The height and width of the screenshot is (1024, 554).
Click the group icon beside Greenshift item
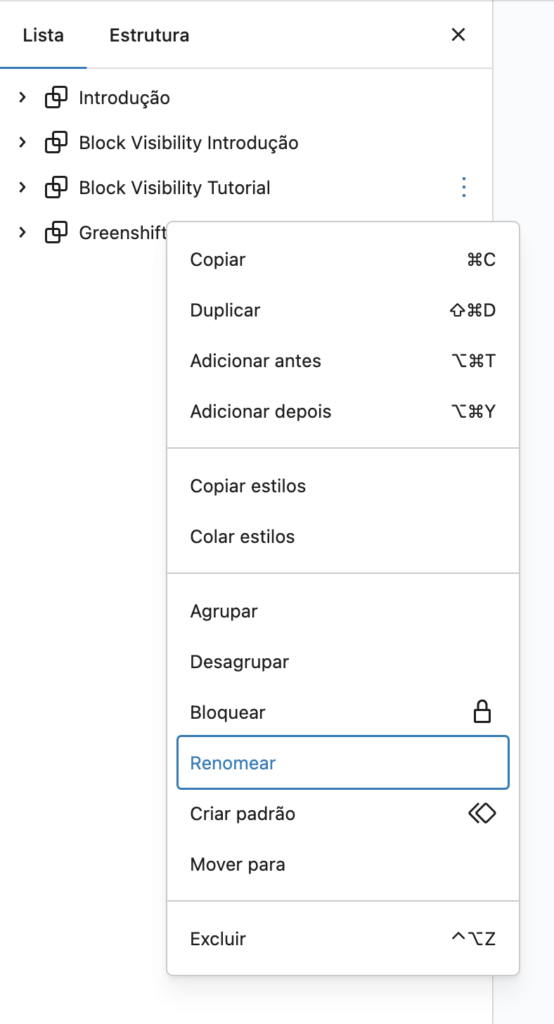pos(56,232)
